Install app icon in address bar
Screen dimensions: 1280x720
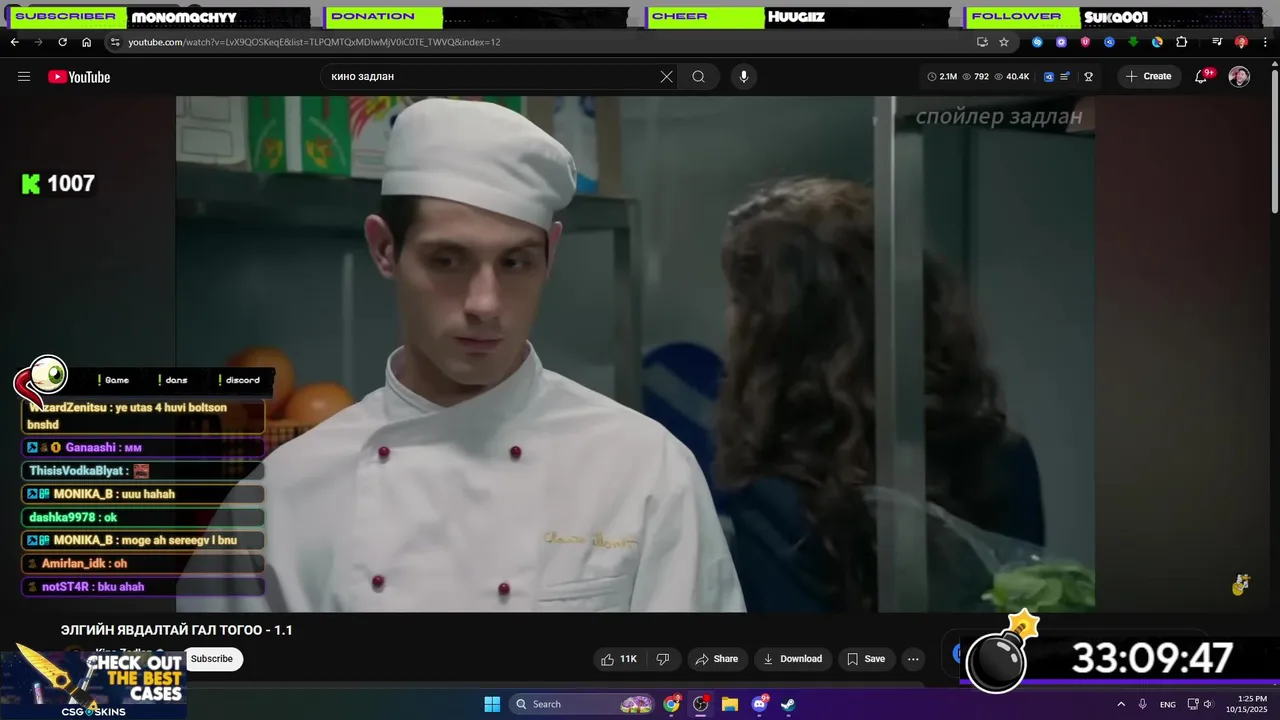982,42
